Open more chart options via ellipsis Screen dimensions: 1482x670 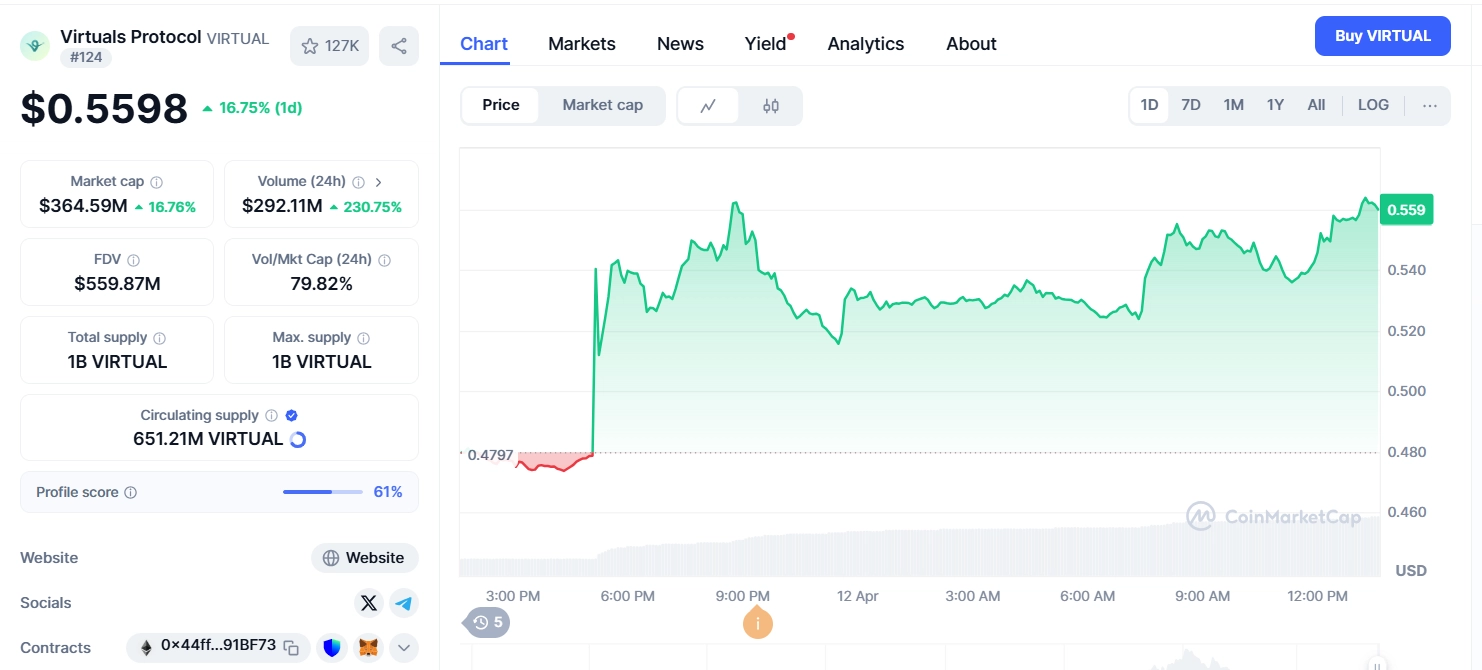[x=1429, y=105]
